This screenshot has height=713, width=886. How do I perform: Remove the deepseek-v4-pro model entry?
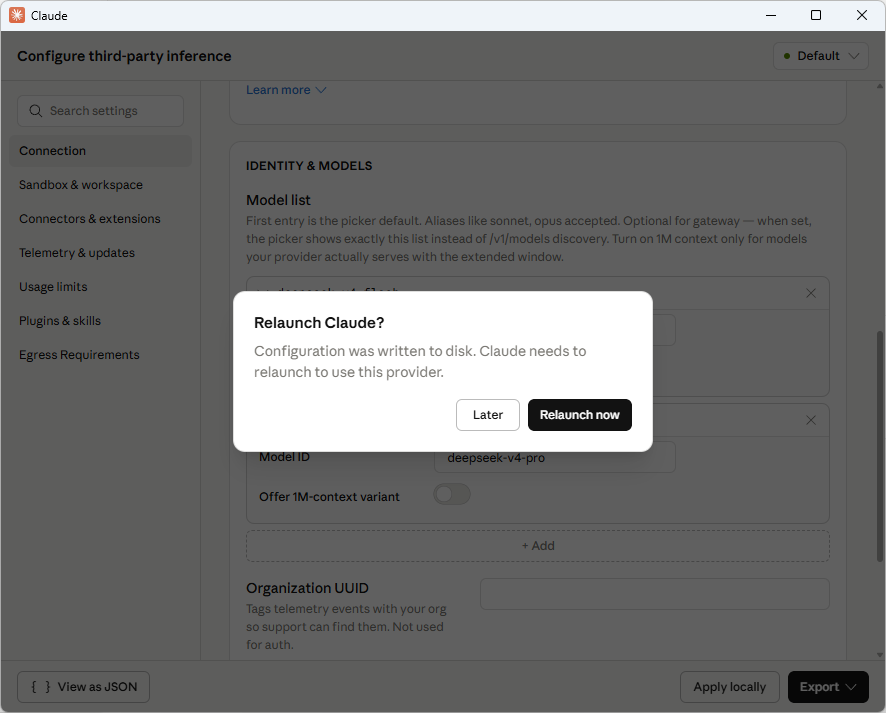[811, 420]
